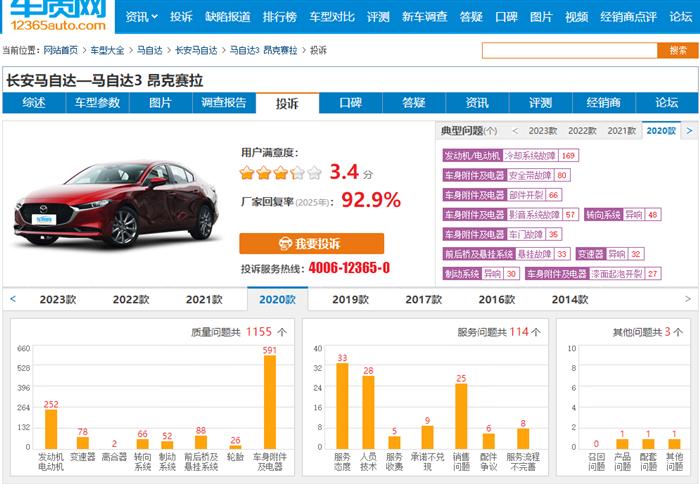Switch to the 车型参数 tab
This screenshot has width=700, height=484.
(x=97, y=103)
